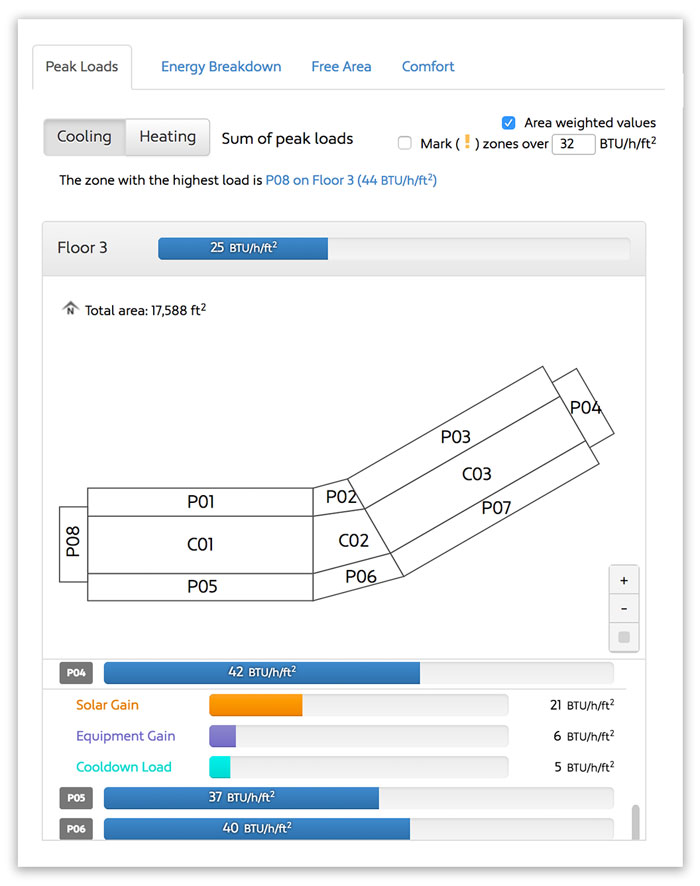Click the reset view square button
Screen dimensions: 700x886
tap(624, 637)
